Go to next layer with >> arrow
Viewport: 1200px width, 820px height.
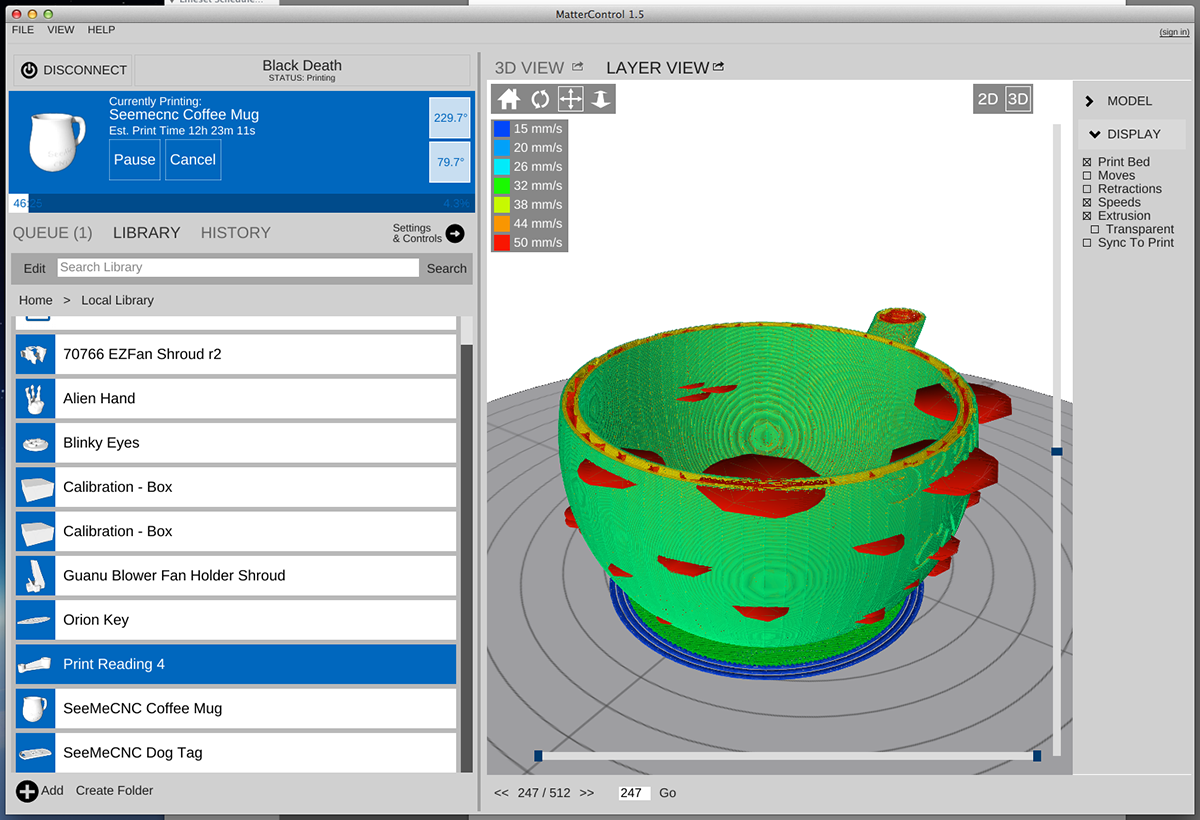(x=586, y=793)
